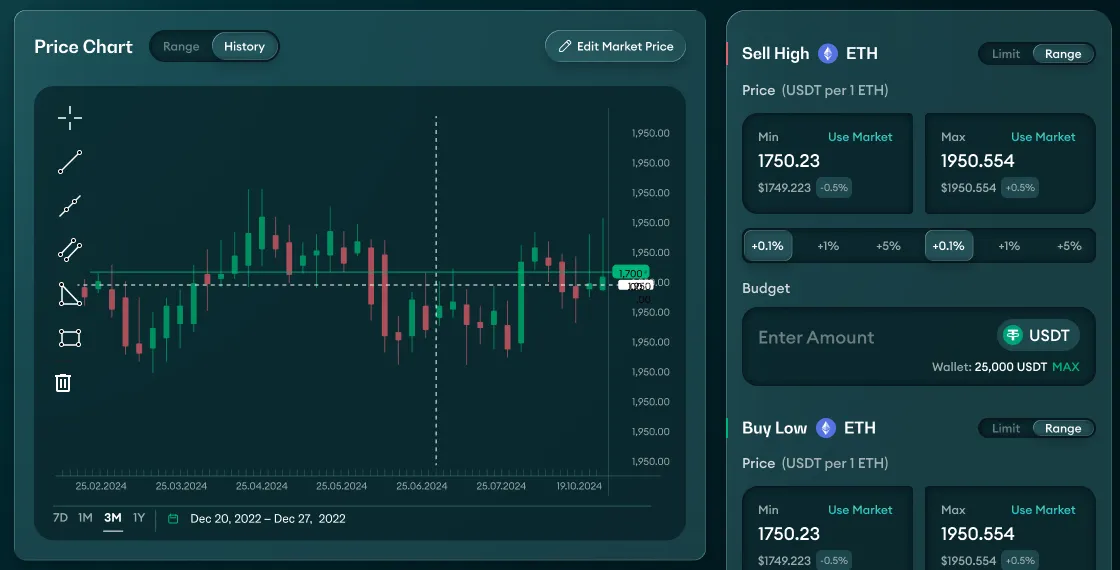The image size is (1120, 570).
Task: Click the Wallet: 25,000 USDT balance text
Action: (x=989, y=366)
